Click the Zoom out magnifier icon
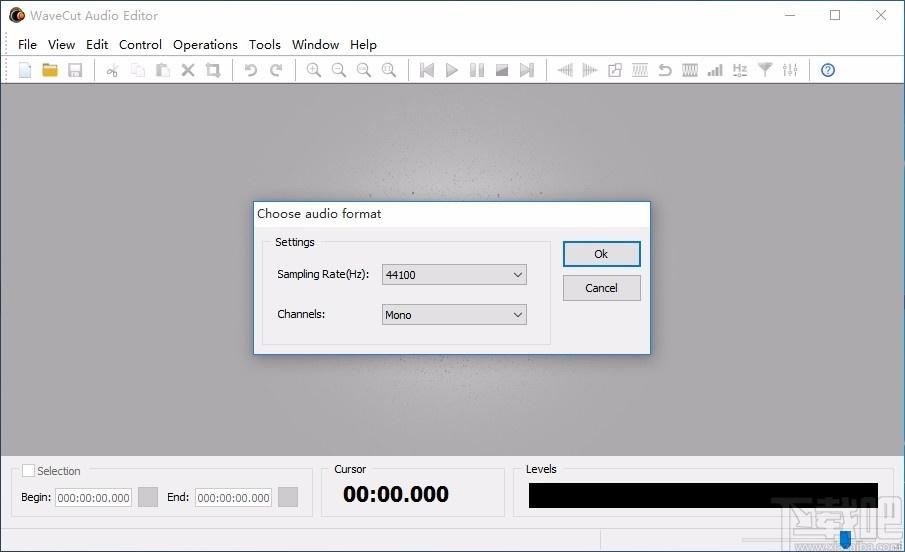 pyautogui.click(x=339, y=70)
